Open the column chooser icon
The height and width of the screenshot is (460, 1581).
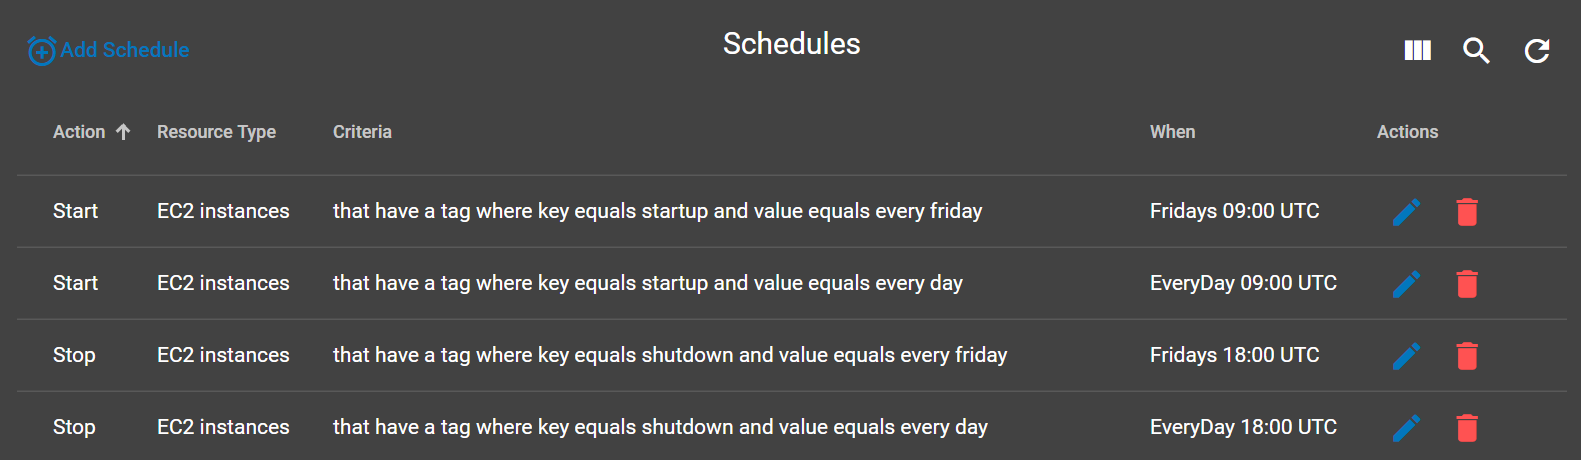[1417, 50]
